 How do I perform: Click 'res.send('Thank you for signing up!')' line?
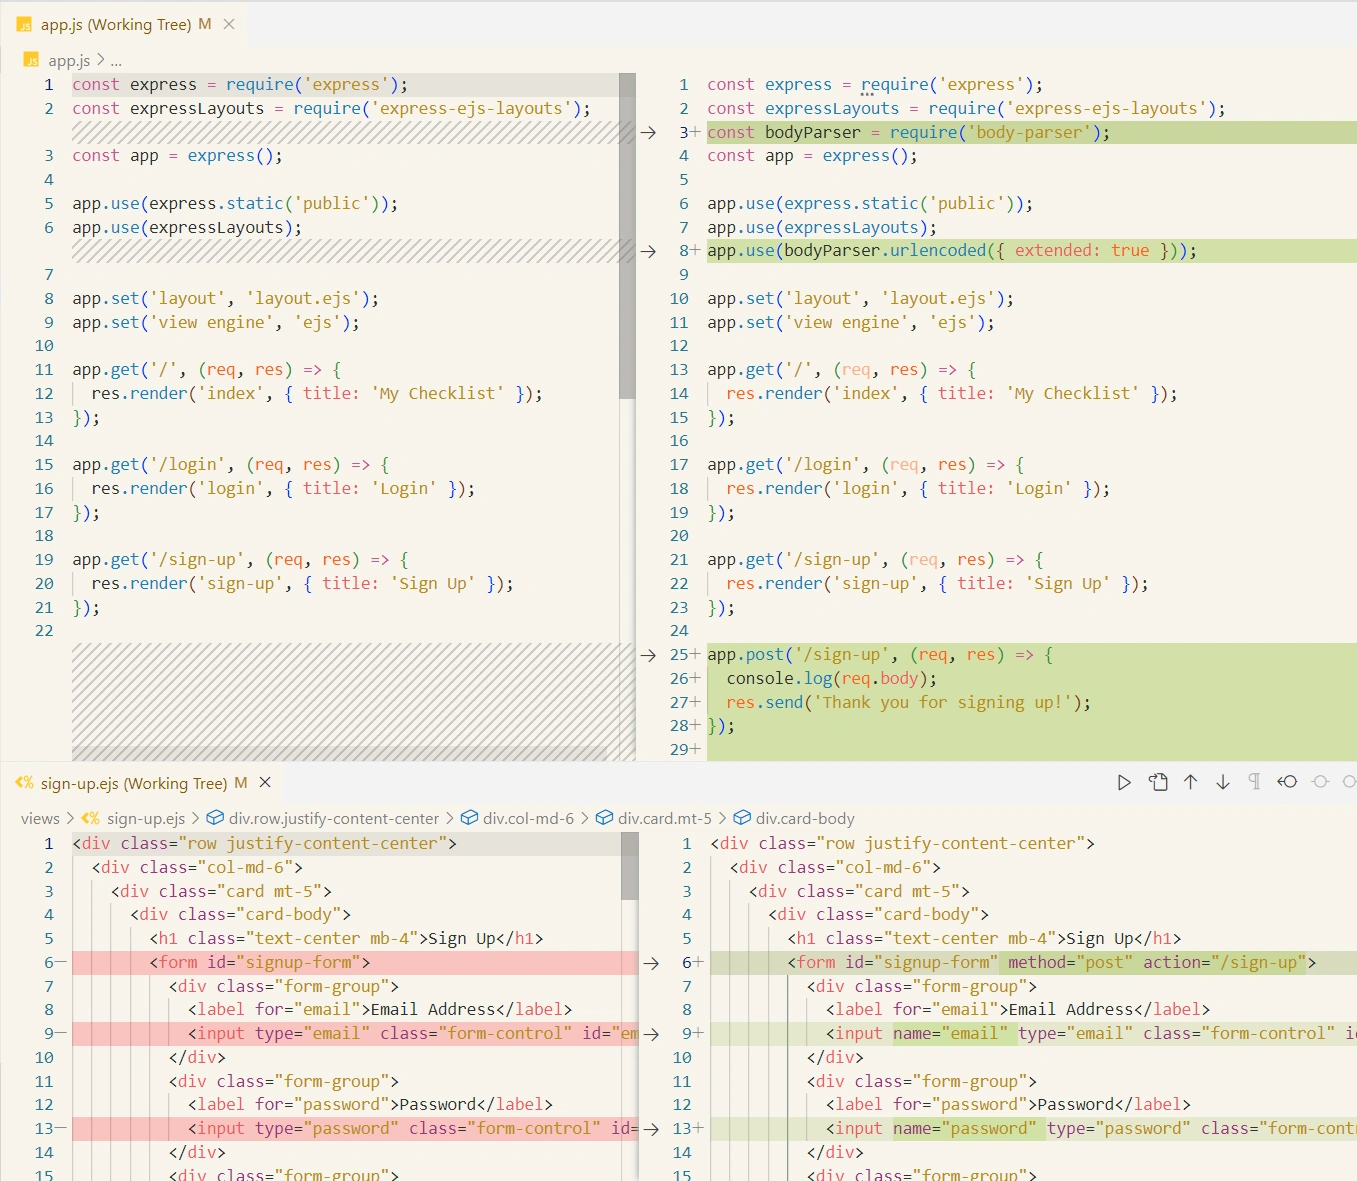pos(909,703)
